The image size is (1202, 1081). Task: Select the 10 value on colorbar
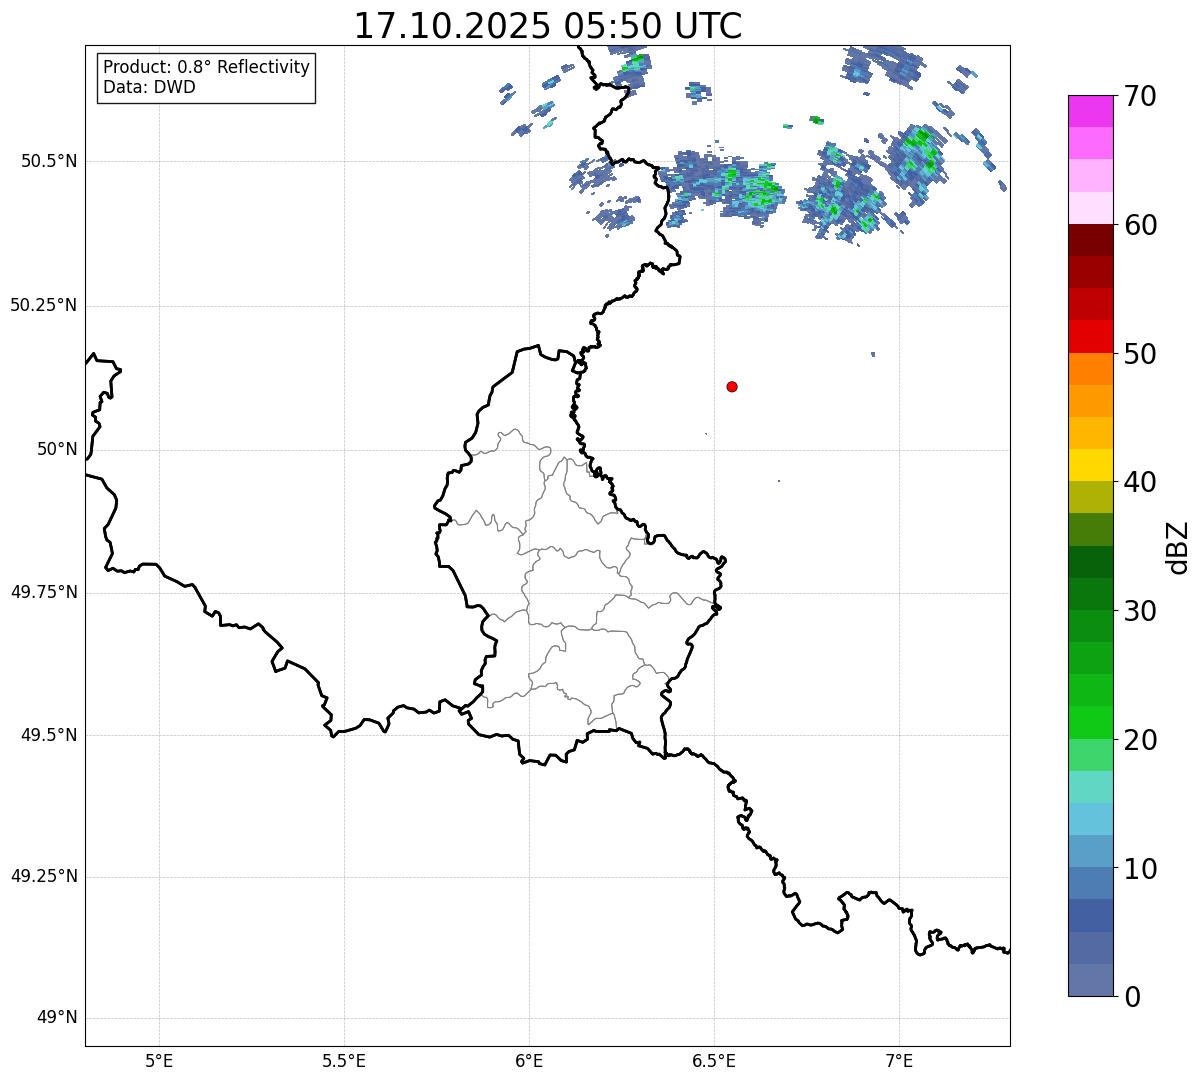click(x=1140, y=868)
